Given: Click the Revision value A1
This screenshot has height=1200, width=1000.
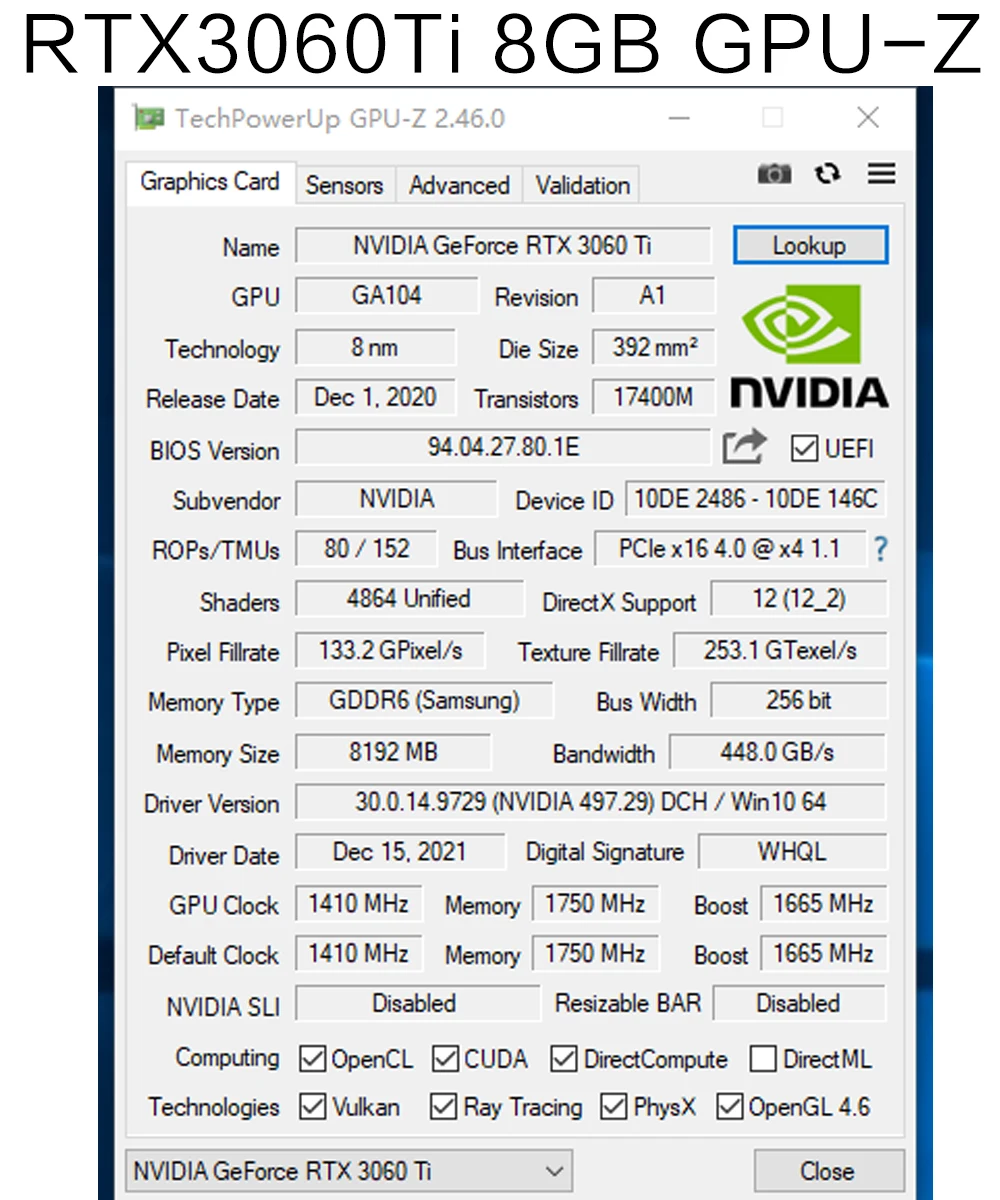Looking at the screenshot, I should click(x=654, y=295).
